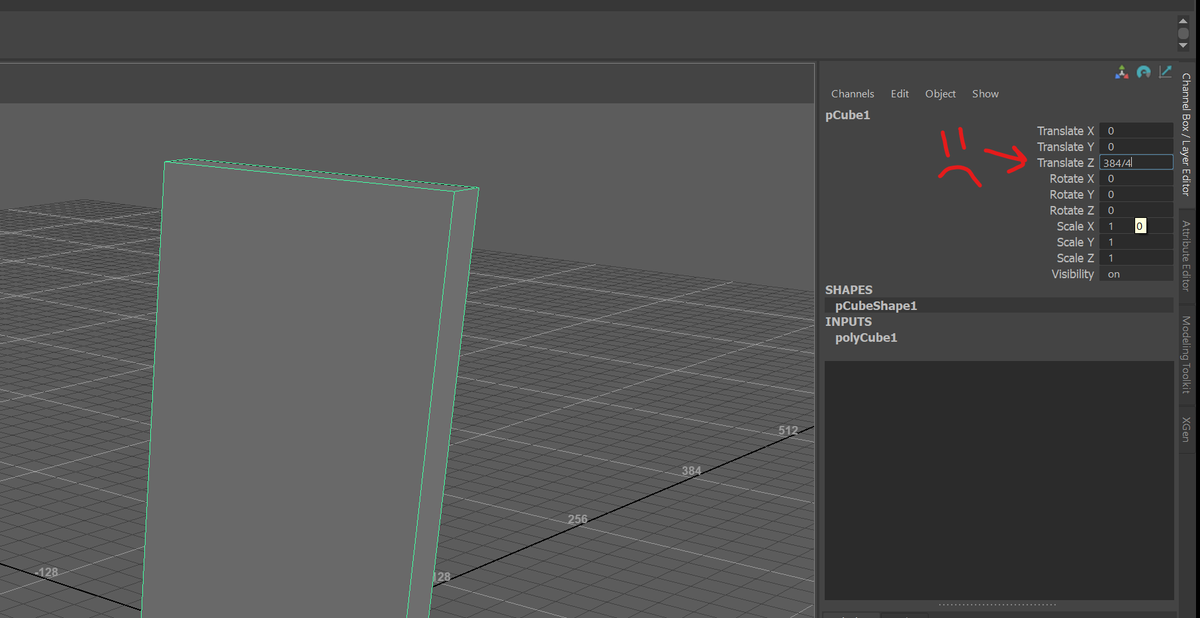Viewport: 1200px width, 618px height.
Task: Expand the pCubeShape1 shape node
Action: pyautogui.click(x=876, y=306)
